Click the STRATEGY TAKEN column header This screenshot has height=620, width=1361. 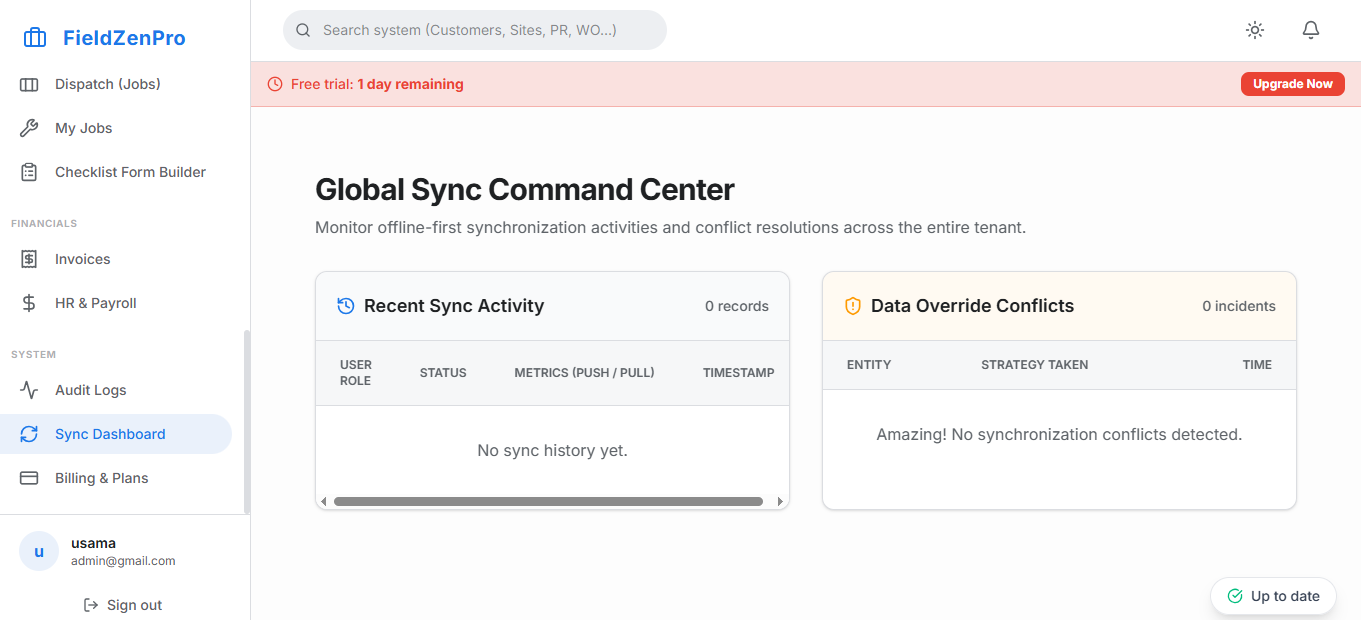click(1035, 365)
